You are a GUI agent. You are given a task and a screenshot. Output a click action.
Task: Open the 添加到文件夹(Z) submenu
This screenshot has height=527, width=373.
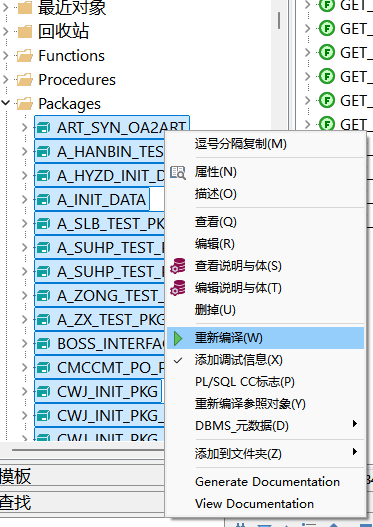(265, 454)
